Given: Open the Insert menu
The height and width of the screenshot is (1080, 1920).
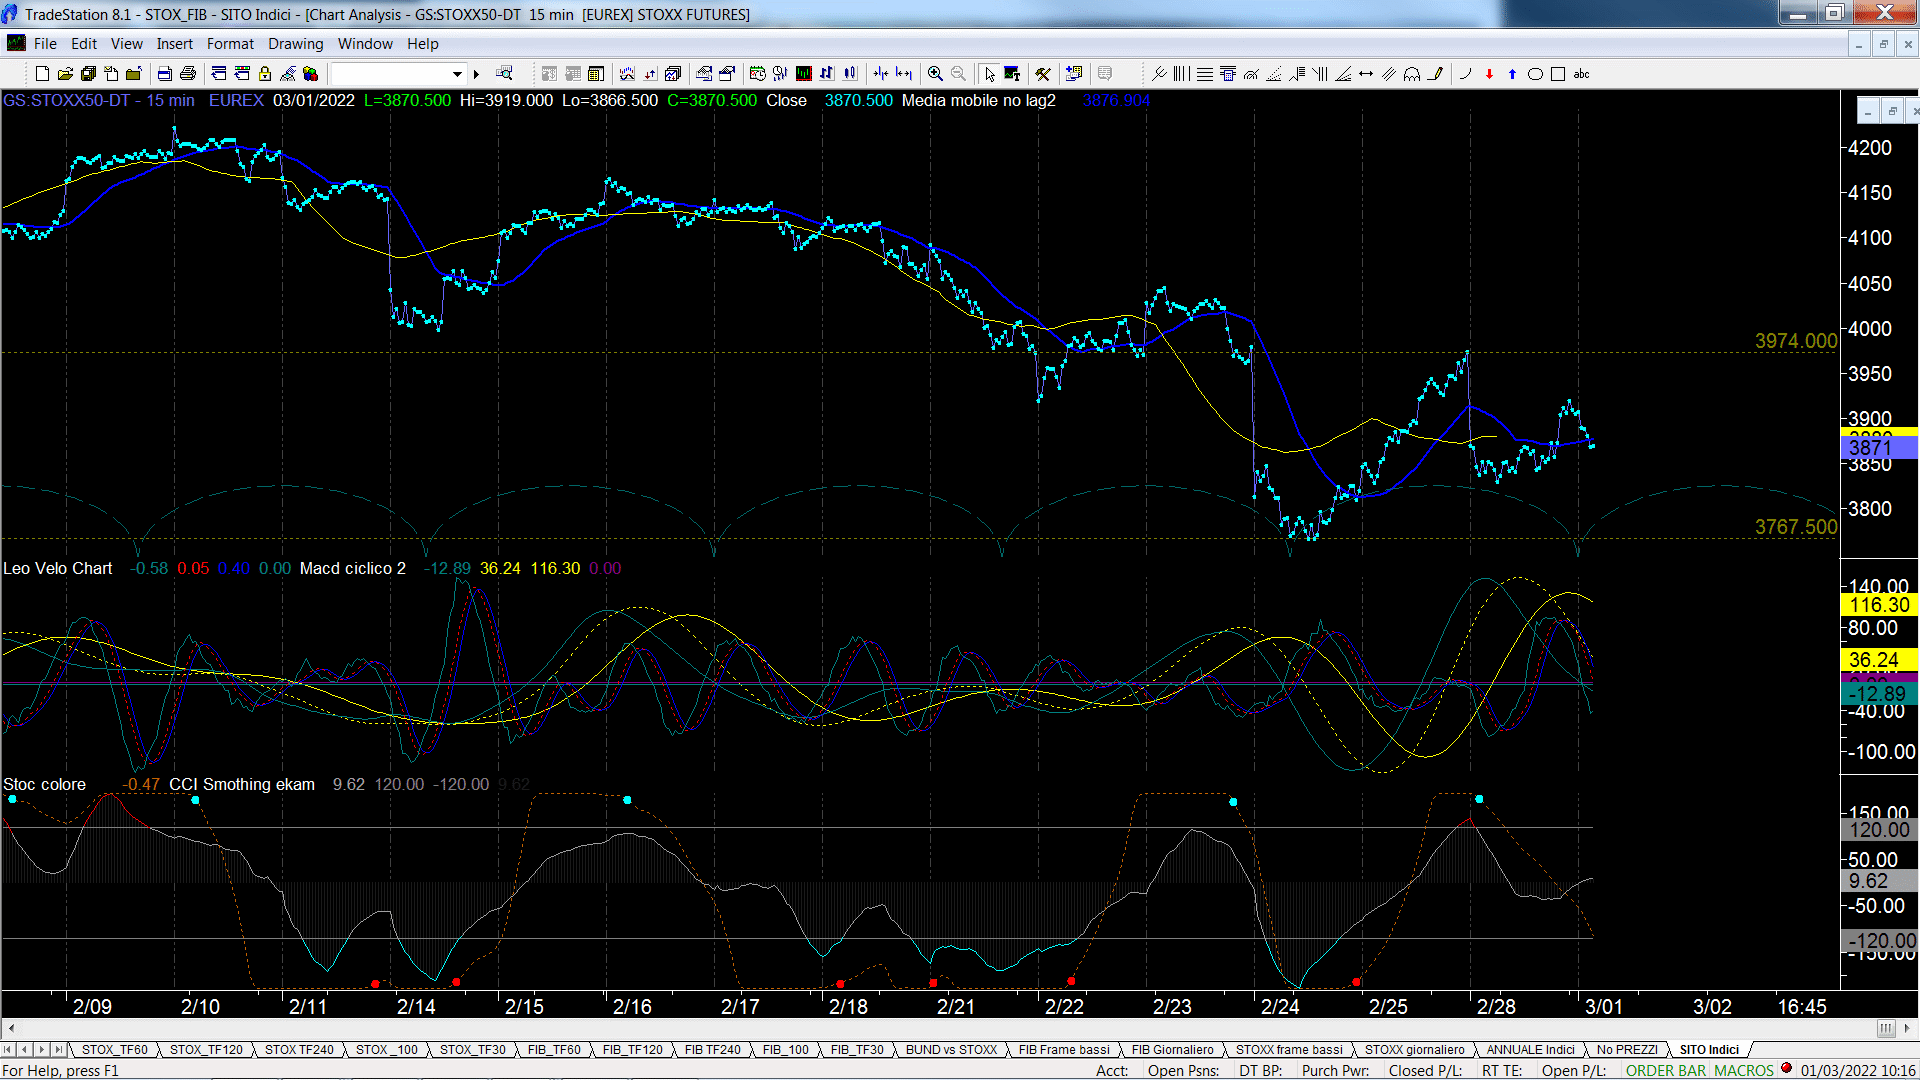Looking at the screenshot, I should 174,44.
